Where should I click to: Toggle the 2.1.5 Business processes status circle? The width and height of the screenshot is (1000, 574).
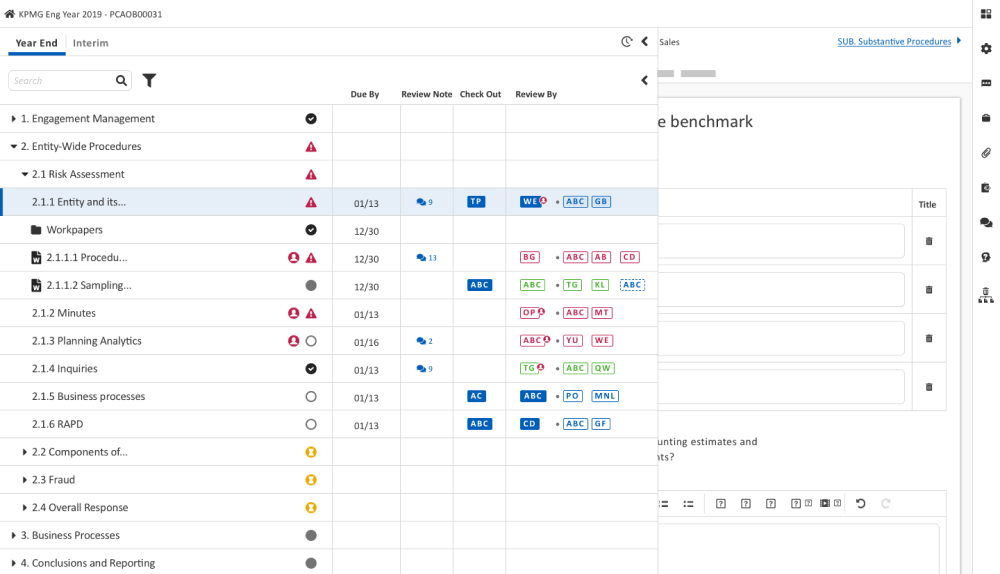(311, 397)
